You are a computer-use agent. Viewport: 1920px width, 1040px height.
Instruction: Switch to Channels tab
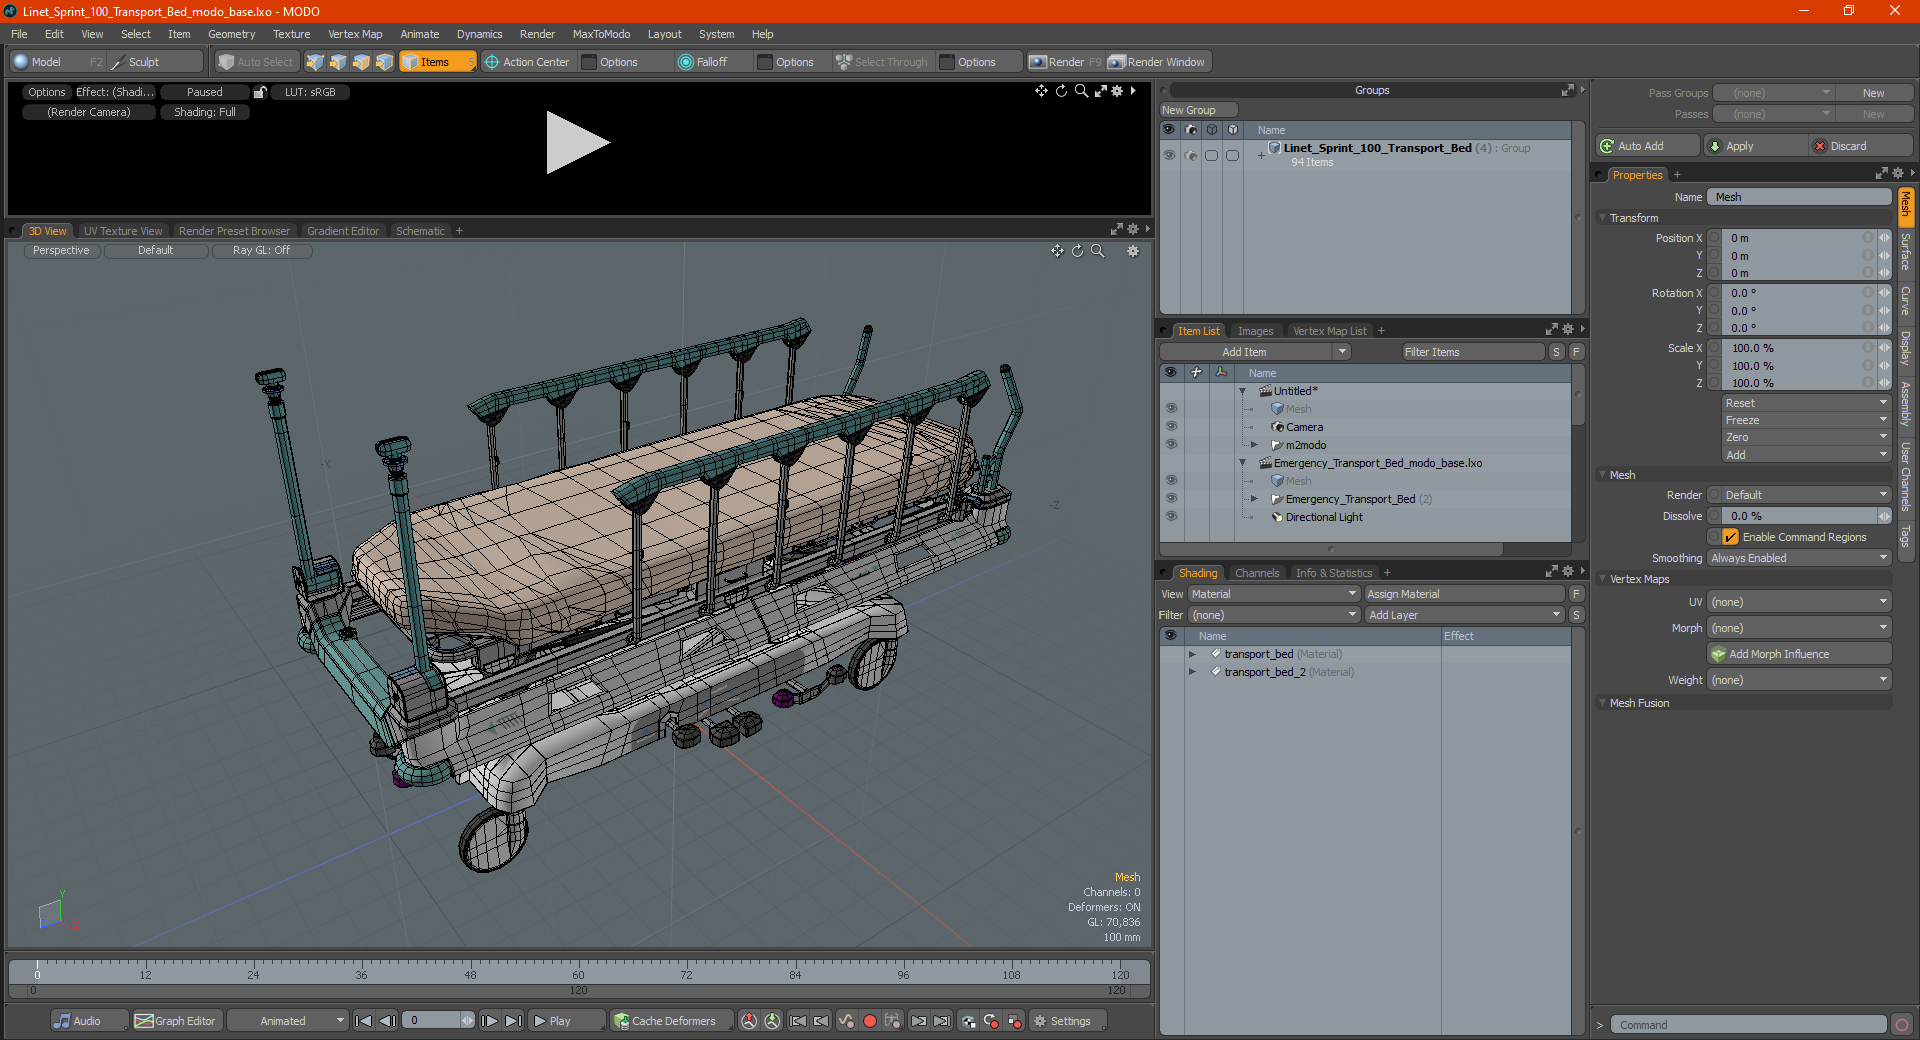pos(1256,573)
